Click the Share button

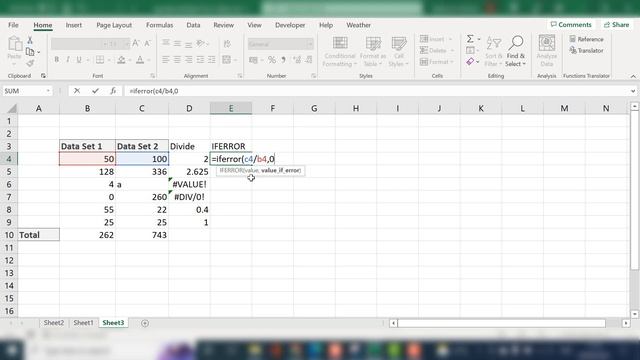click(616, 24)
